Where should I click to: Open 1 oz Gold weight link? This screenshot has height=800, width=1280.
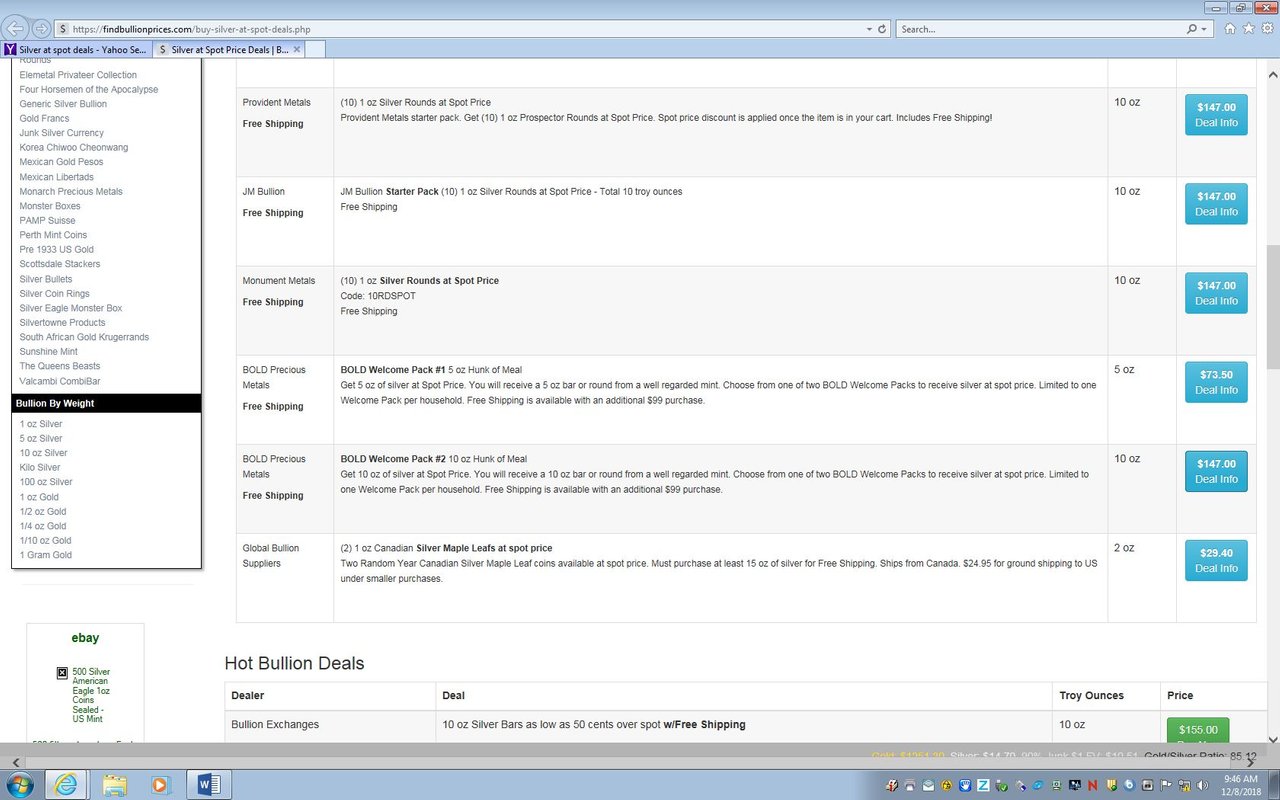click(39, 497)
